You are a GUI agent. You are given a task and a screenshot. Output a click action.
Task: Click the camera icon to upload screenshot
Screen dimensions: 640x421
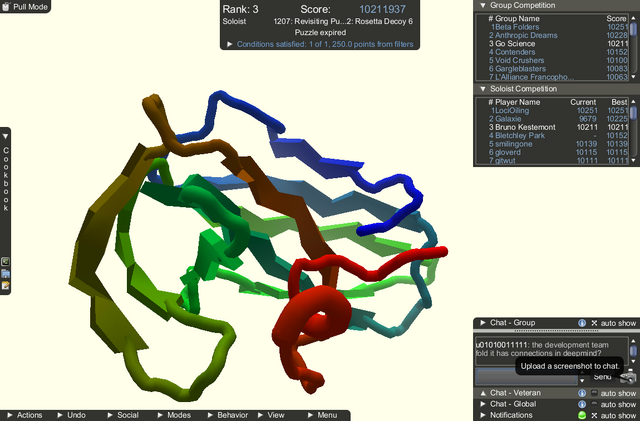[628, 377]
